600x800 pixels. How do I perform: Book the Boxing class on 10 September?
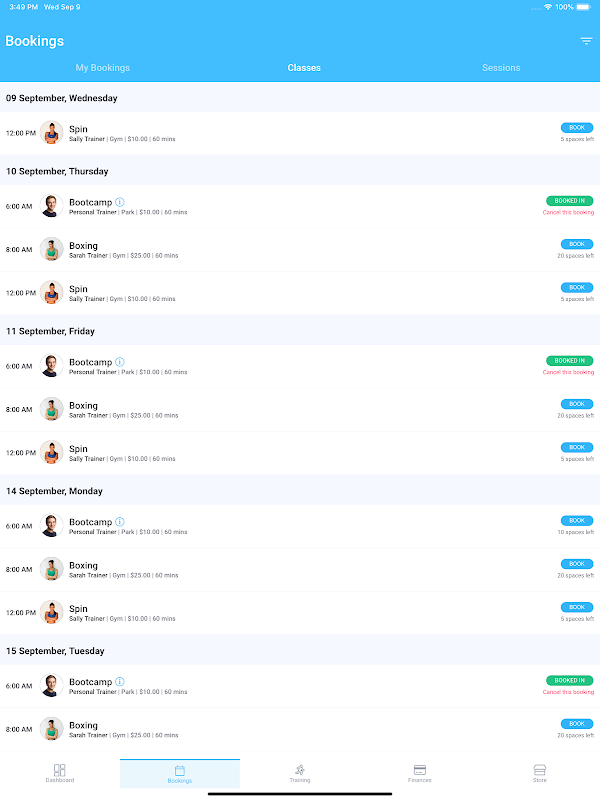click(577, 244)
